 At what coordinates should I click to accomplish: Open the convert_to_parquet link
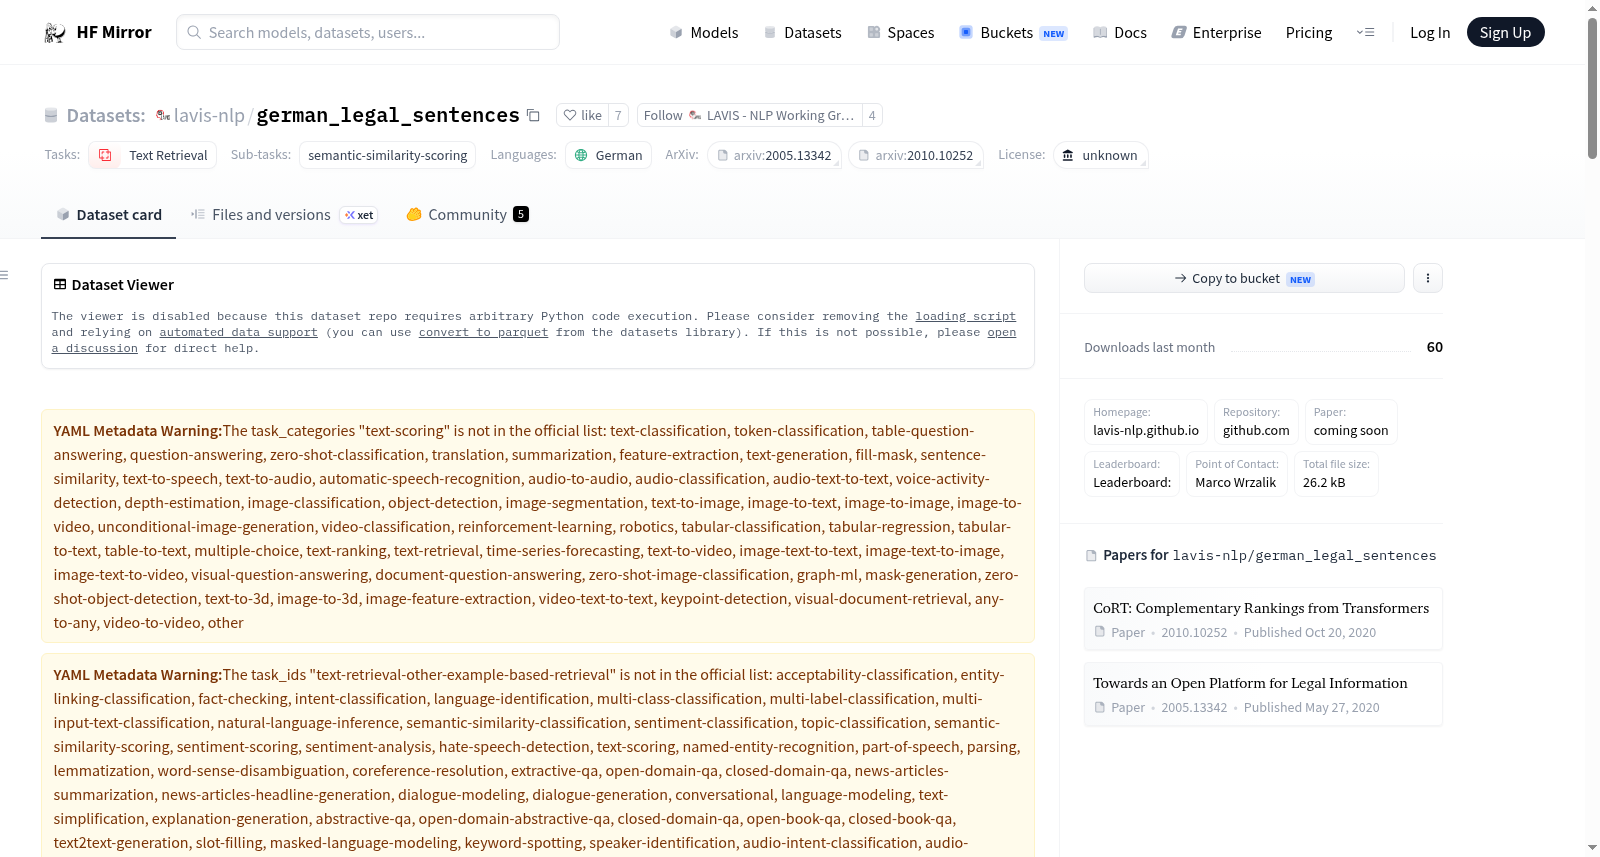pyautogui.click(x=483, y=332)
